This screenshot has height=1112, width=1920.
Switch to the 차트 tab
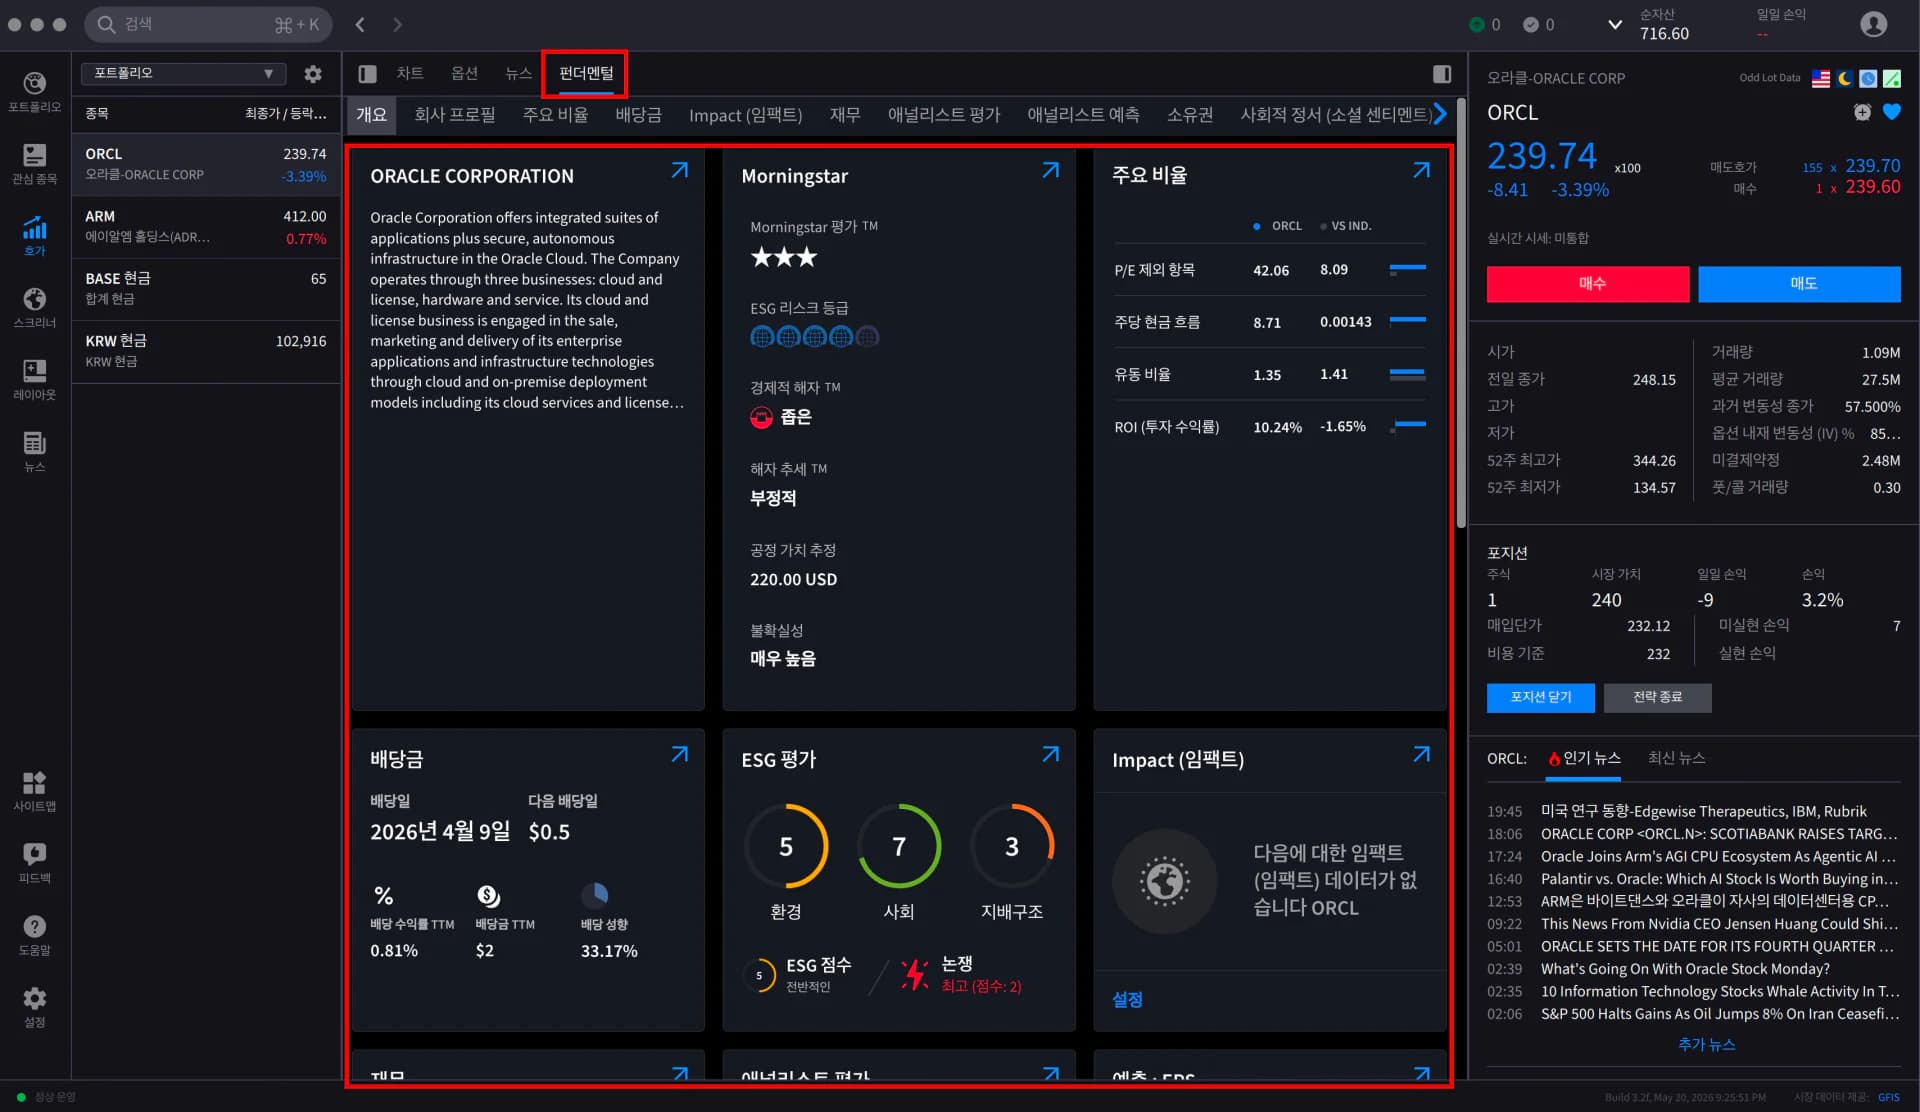click(410, 73)
